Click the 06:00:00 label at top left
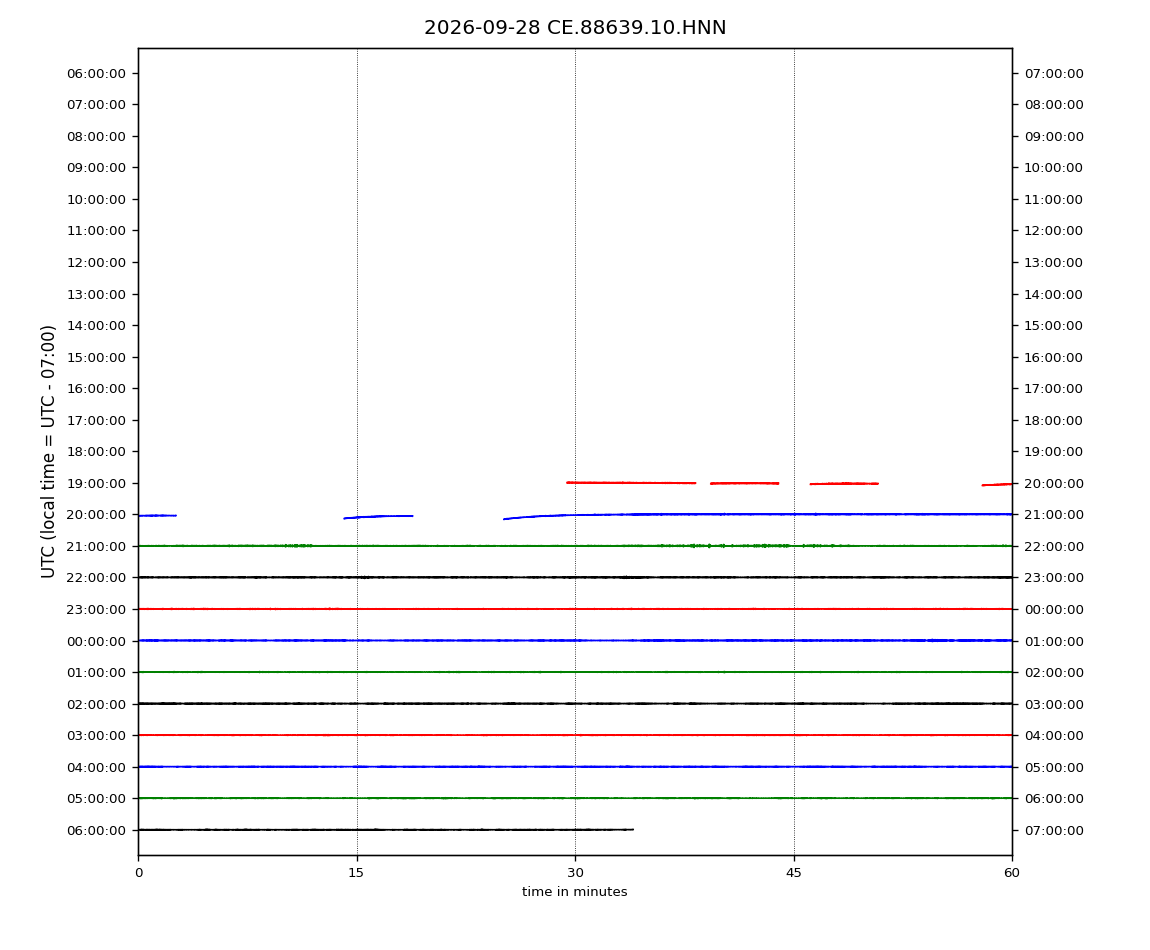Screen dimensions: 1150x950 click(97, 74)
